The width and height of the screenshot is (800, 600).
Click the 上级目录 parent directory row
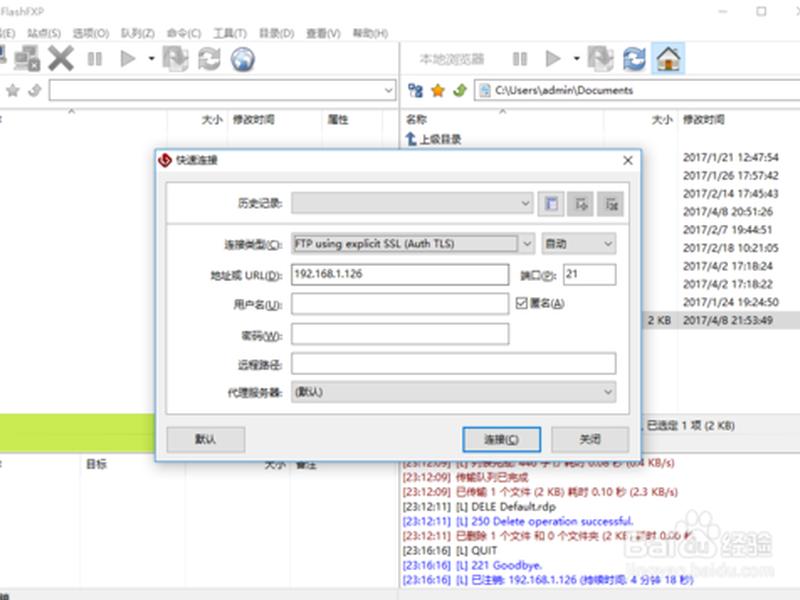[x=434, y=139]
